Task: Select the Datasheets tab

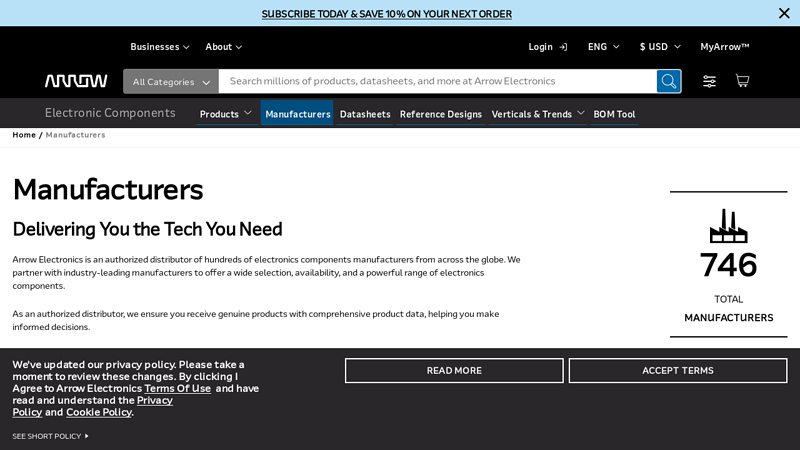Action: click(x=365, y=114)
